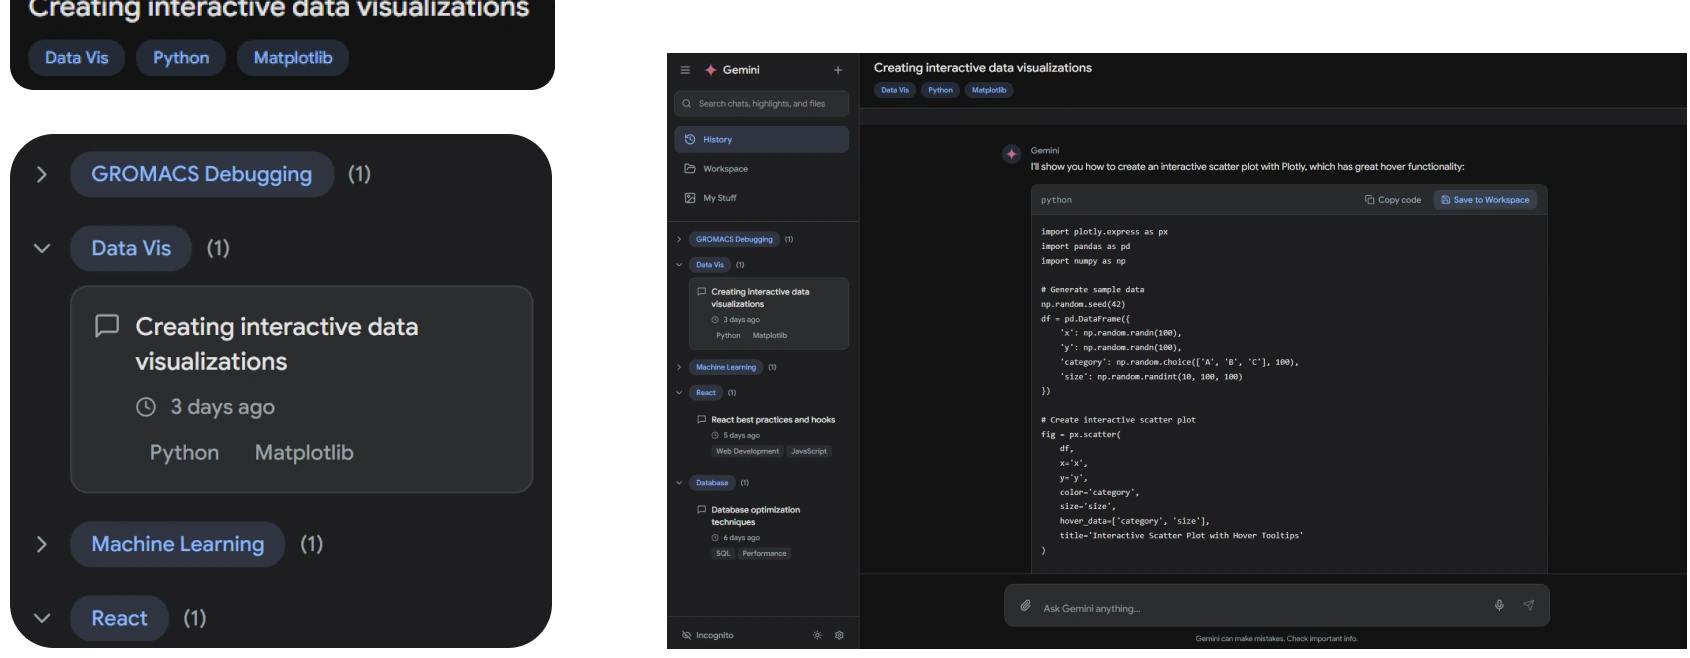Viewport: 1690px width, 658px height.
Task: Click the copy icon next to Copy code
Action: click(1369, 200)
